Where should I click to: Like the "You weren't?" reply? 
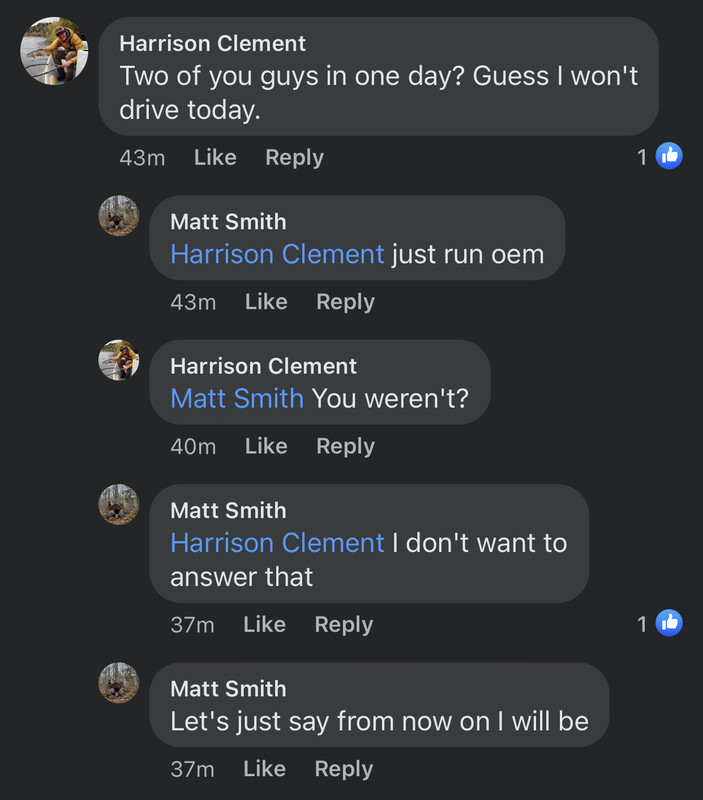266,446
